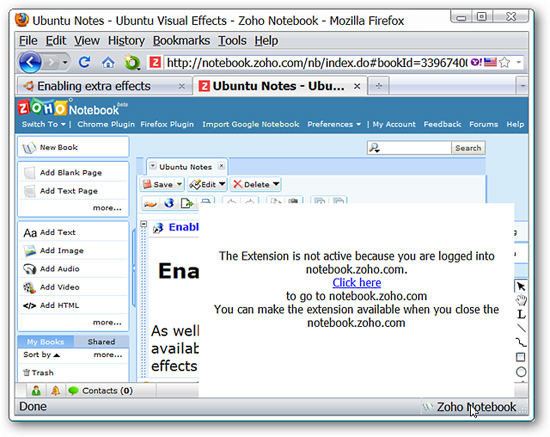Click the Search button

point(468,148)
